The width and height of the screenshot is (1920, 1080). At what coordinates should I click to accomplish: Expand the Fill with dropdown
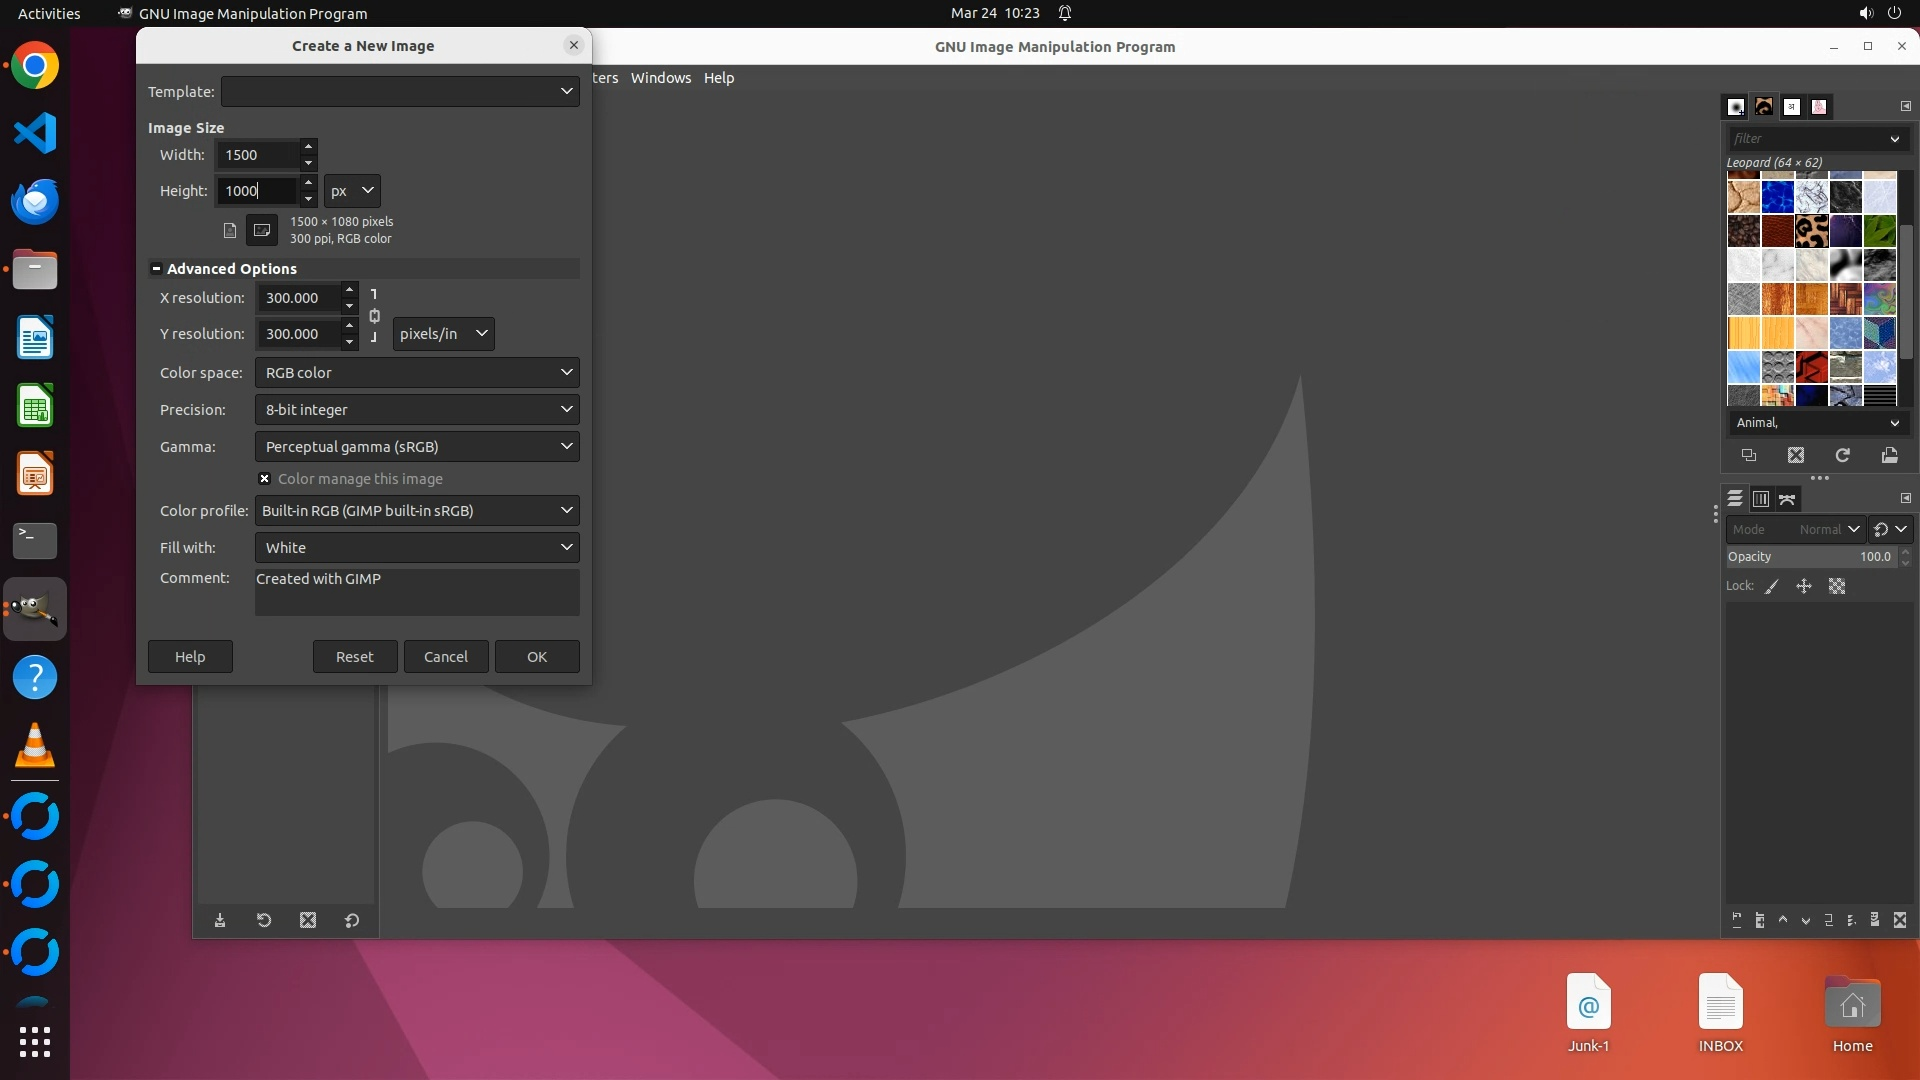coord(417,548)
